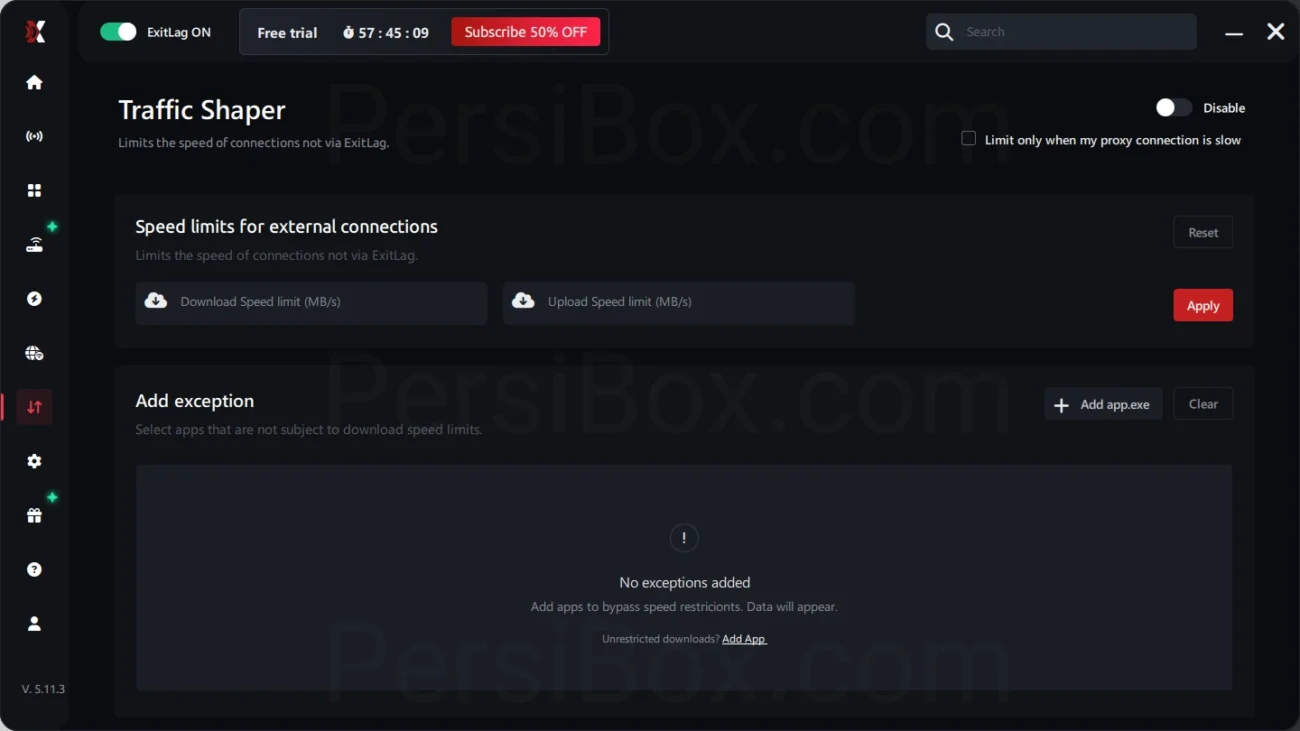1300x731 pixels.
Task: Click the Subscribe 50% OFF button
Action: tap(526, 32)
